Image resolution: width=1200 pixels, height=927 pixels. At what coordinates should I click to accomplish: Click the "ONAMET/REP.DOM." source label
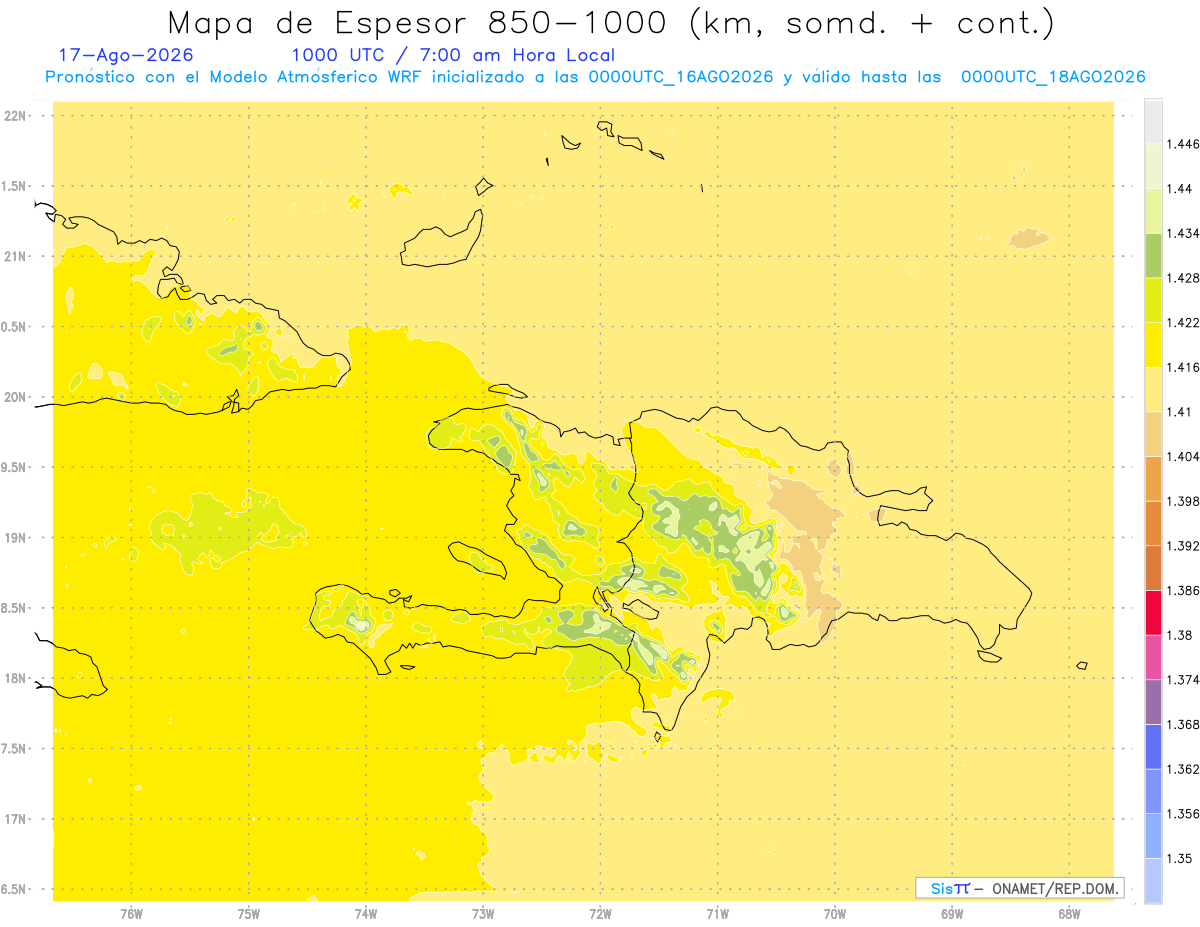pyautogui.click(x=1055, y=888)
